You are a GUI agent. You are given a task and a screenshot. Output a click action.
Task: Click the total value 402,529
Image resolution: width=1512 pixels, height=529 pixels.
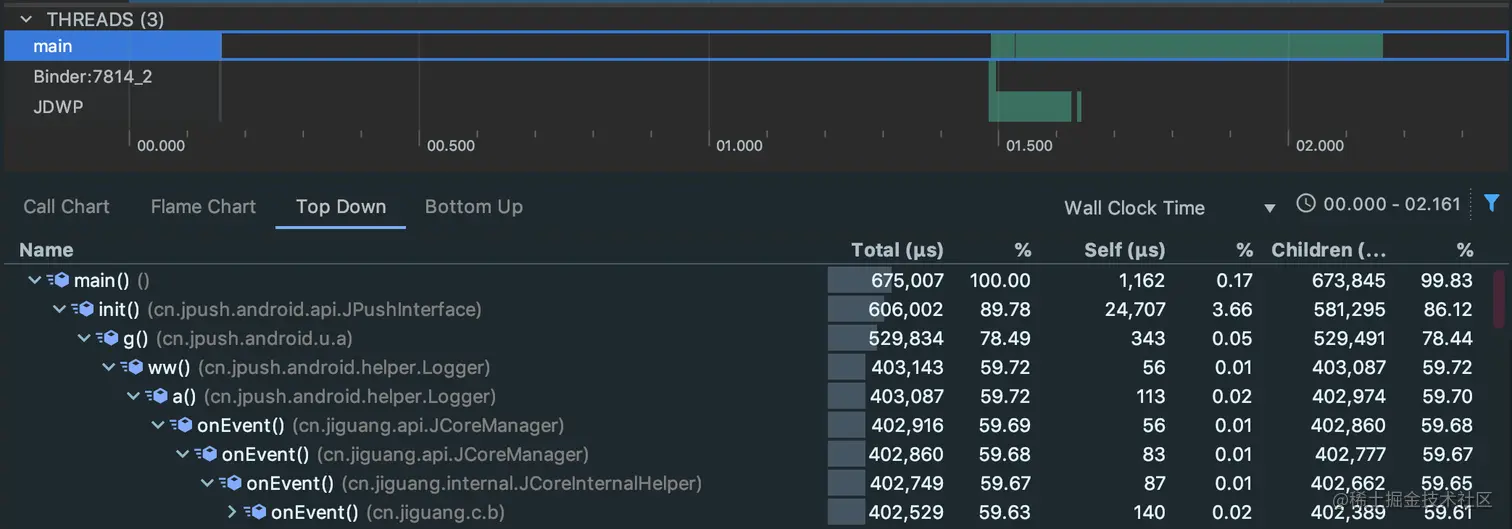click(x=907, y=513)
